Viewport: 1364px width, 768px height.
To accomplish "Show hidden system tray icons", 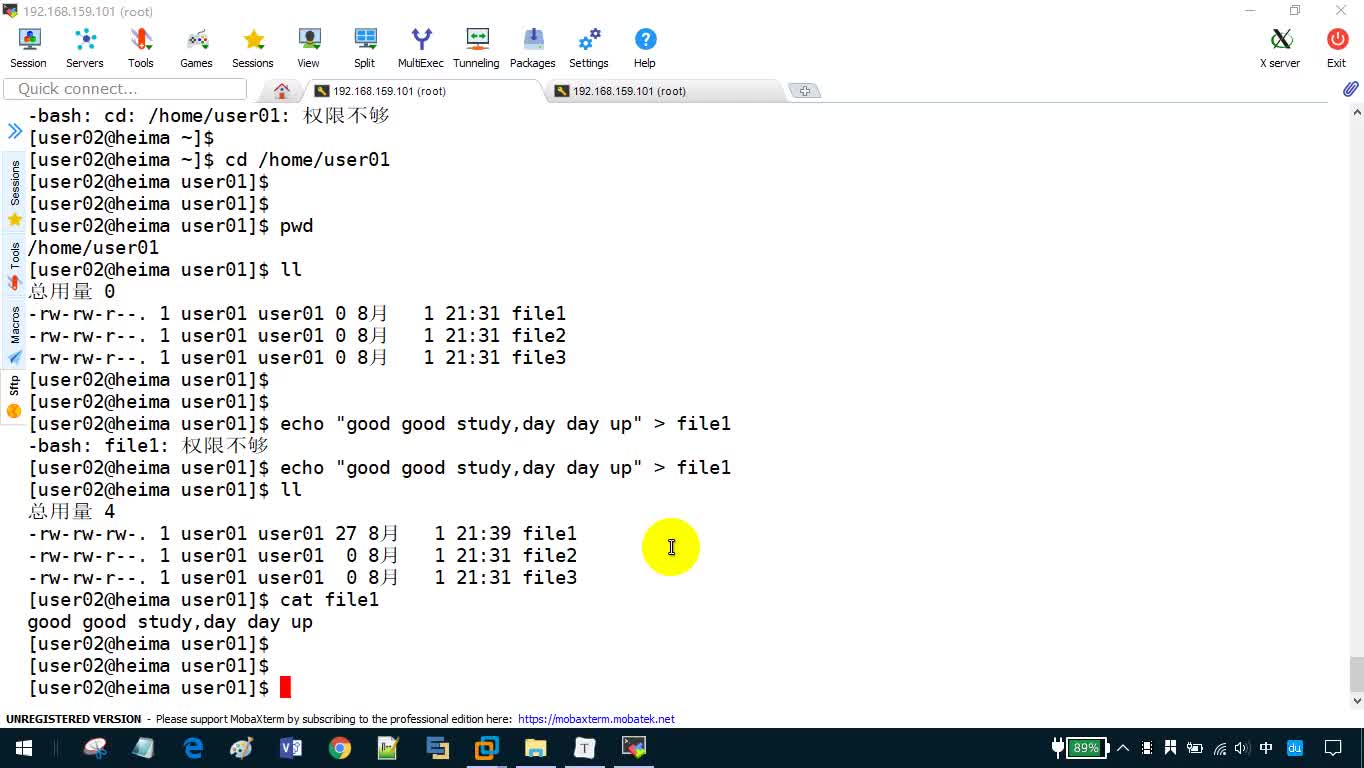I will pos(1122,748).
